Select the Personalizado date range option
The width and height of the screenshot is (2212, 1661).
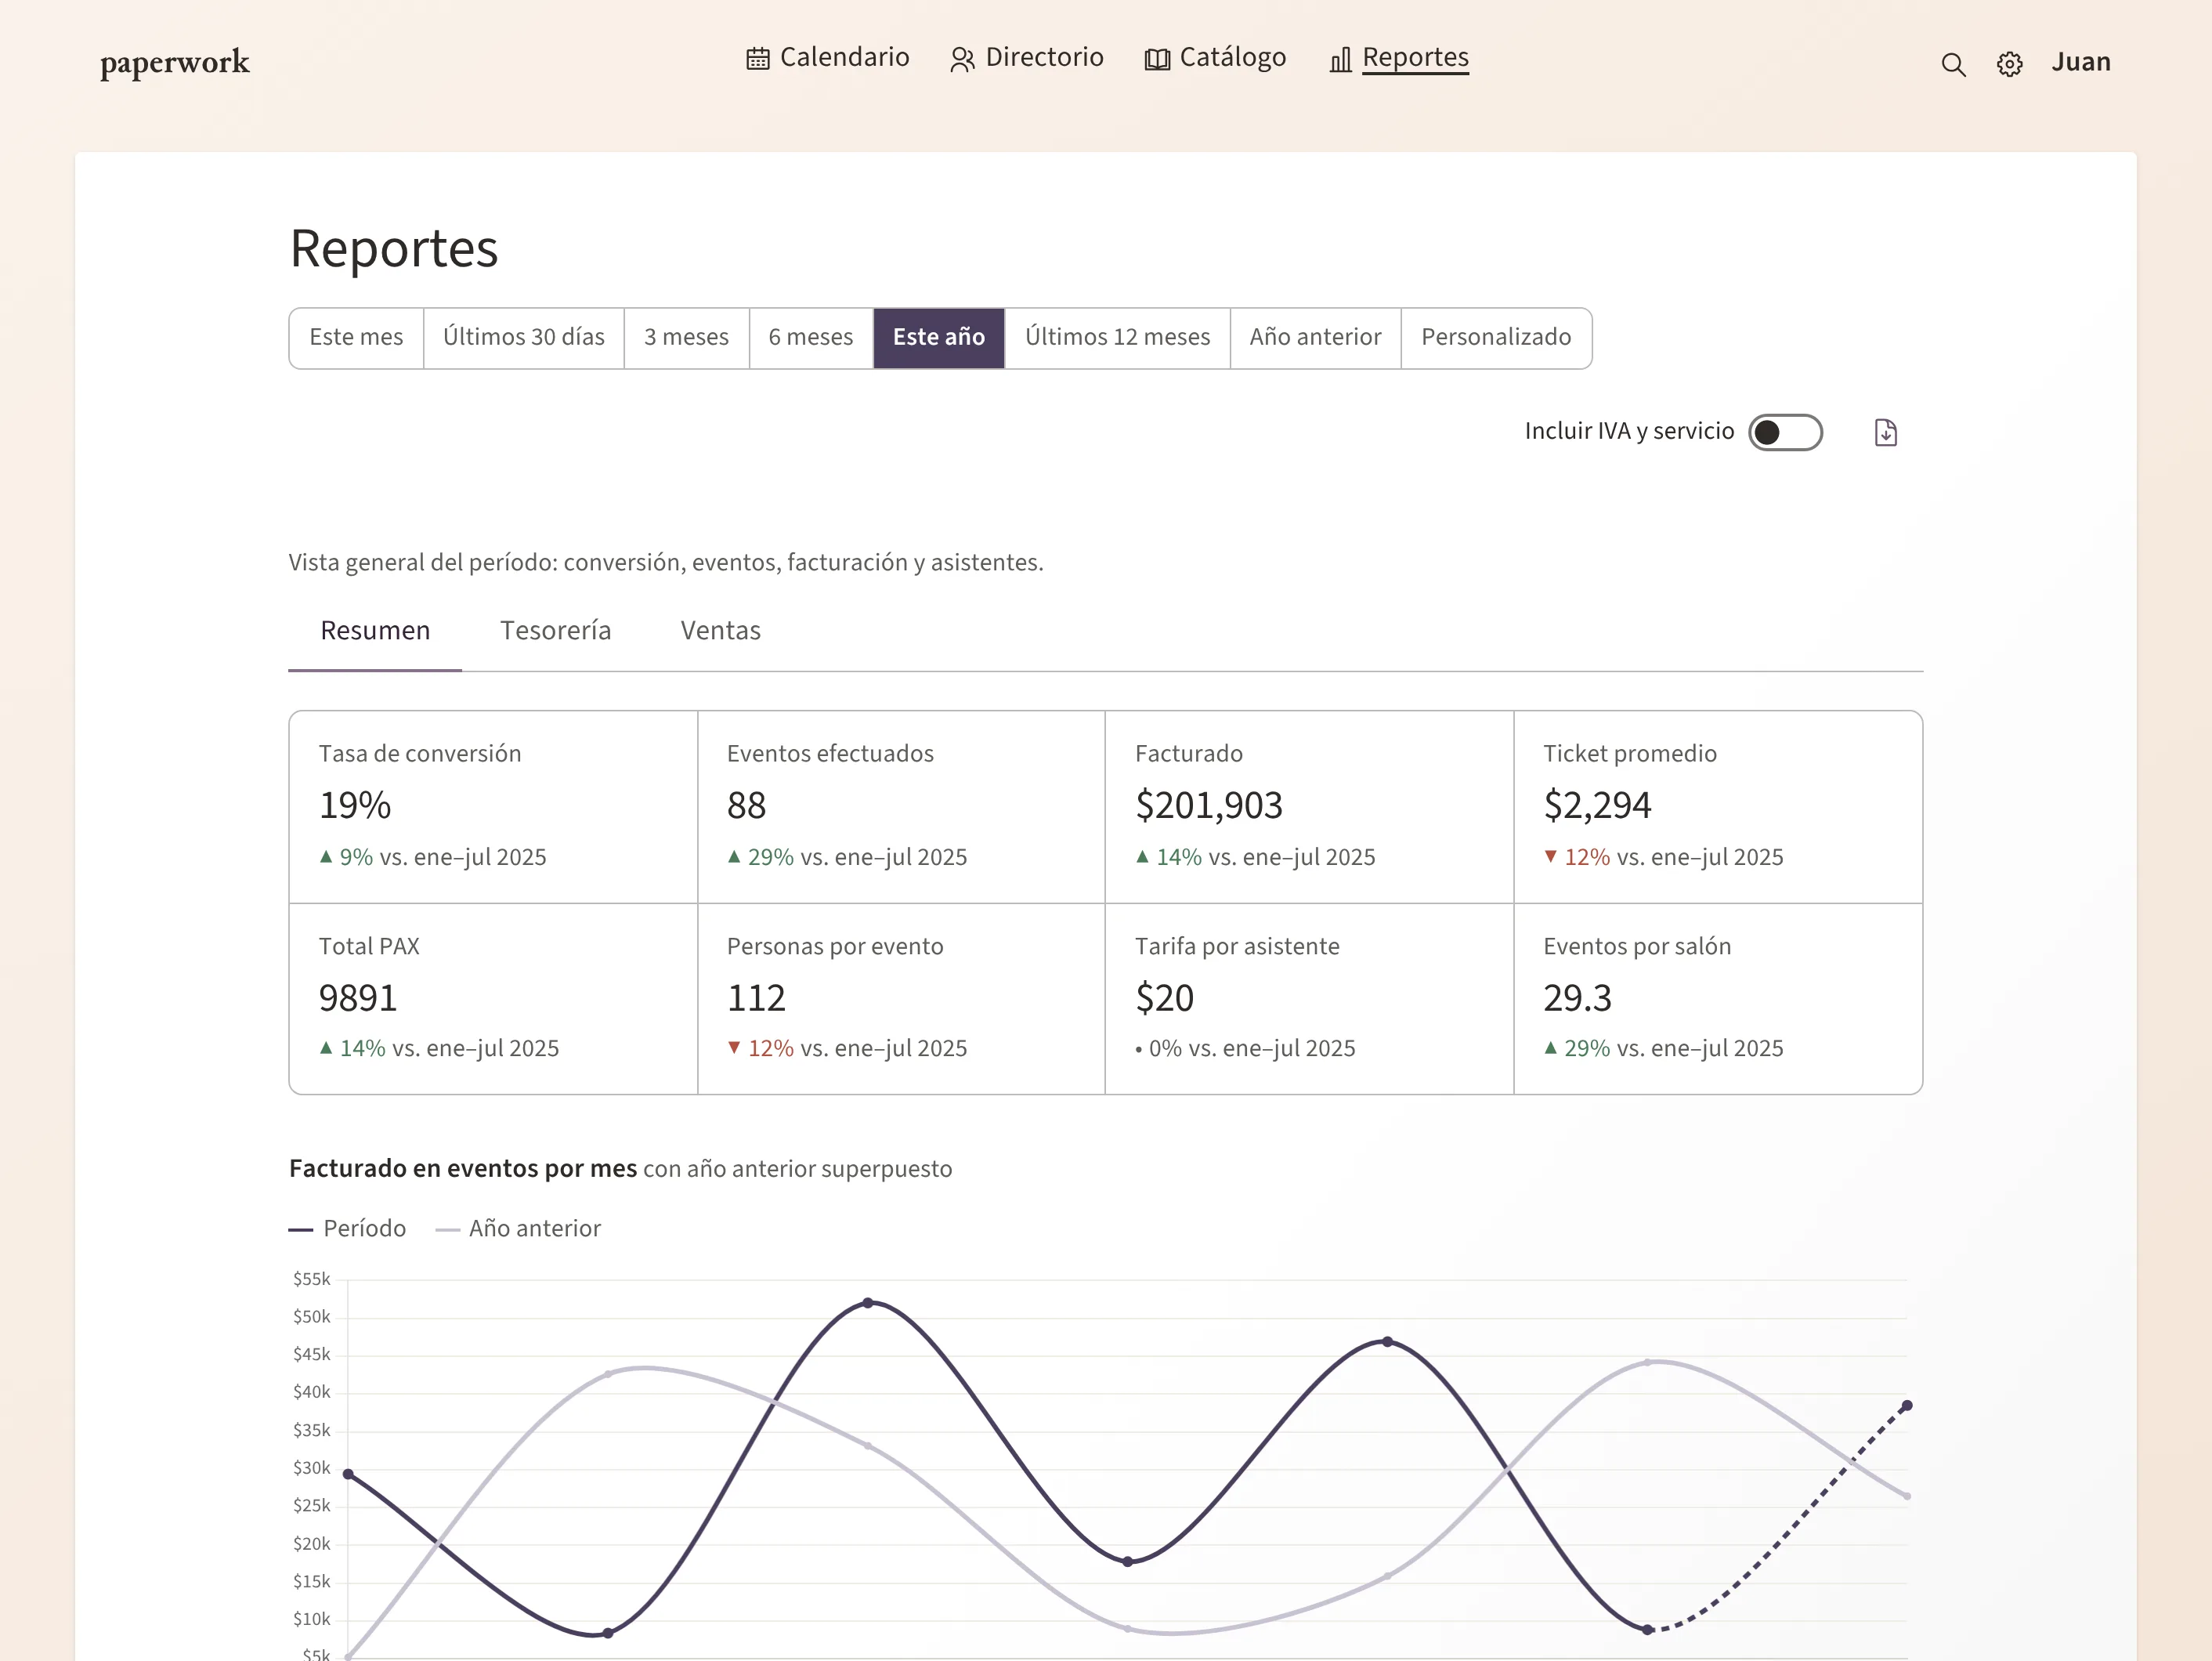(1496, 338)
